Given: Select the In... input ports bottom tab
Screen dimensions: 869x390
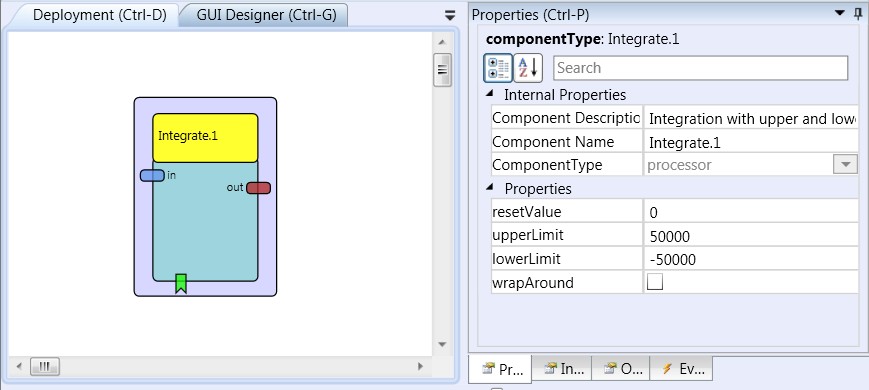Looking at the screenshot, I should (x=562, y=368).
